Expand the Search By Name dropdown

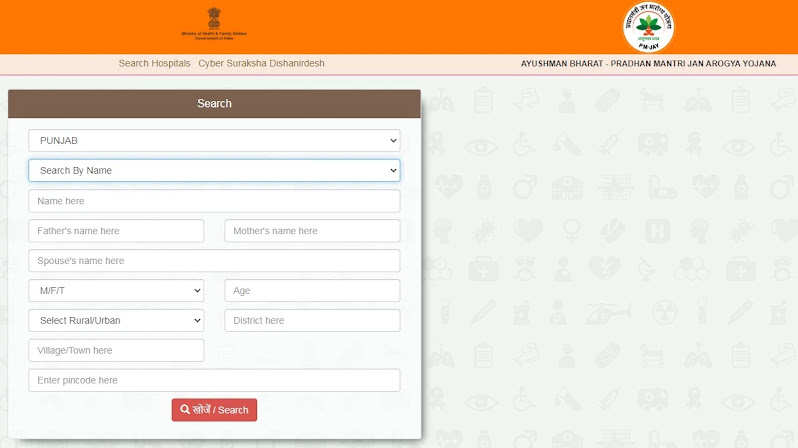(x=214, y=171)
